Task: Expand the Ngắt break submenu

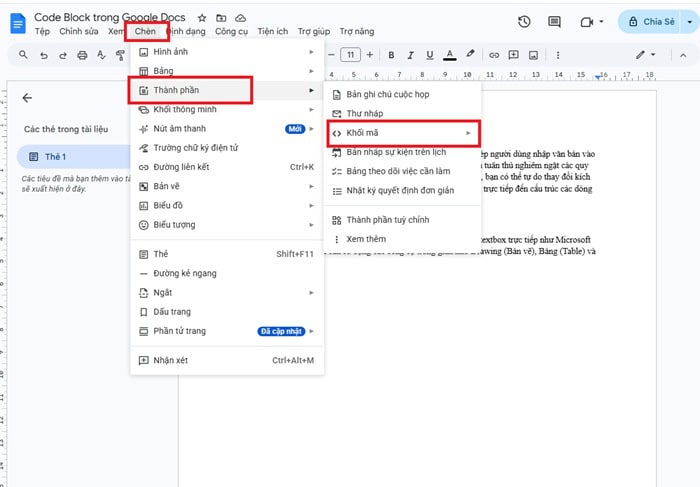Action: coord(227,292)
